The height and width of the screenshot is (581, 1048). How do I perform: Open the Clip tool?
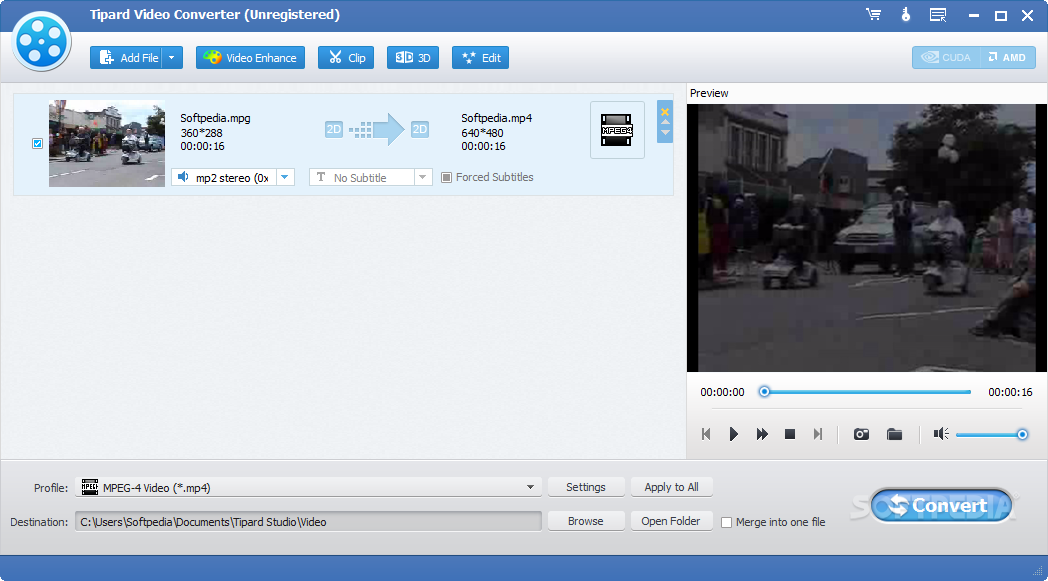click(346, 57)
